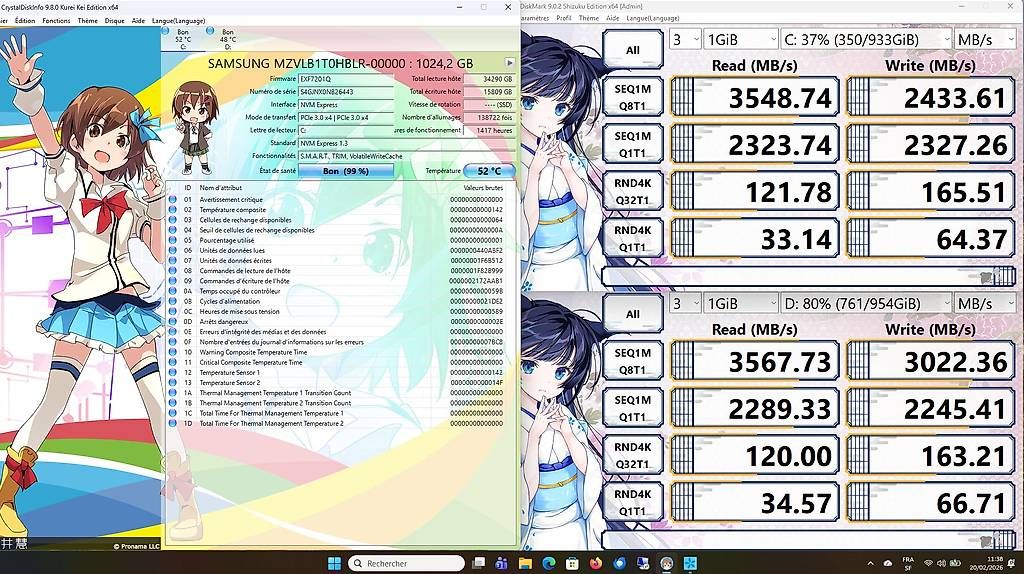Click the Bon (99 %) health status button
This screenshot has height=574, width=1024.
click(345, 171)
